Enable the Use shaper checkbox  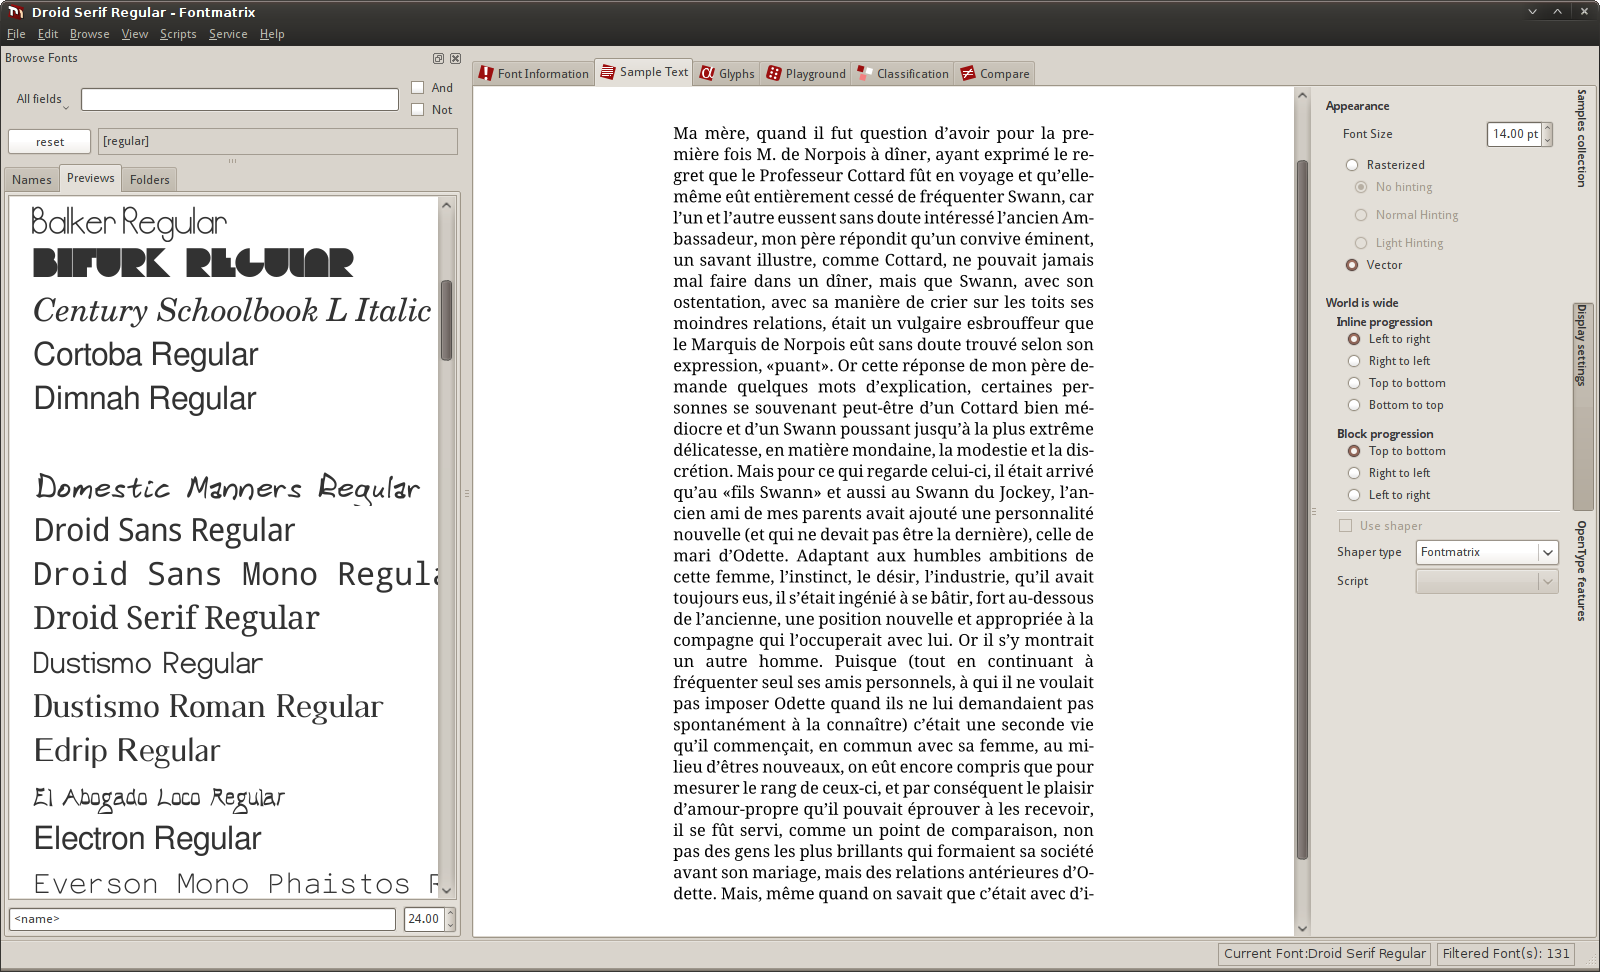pyautogui.click(x=1345, y=526)
